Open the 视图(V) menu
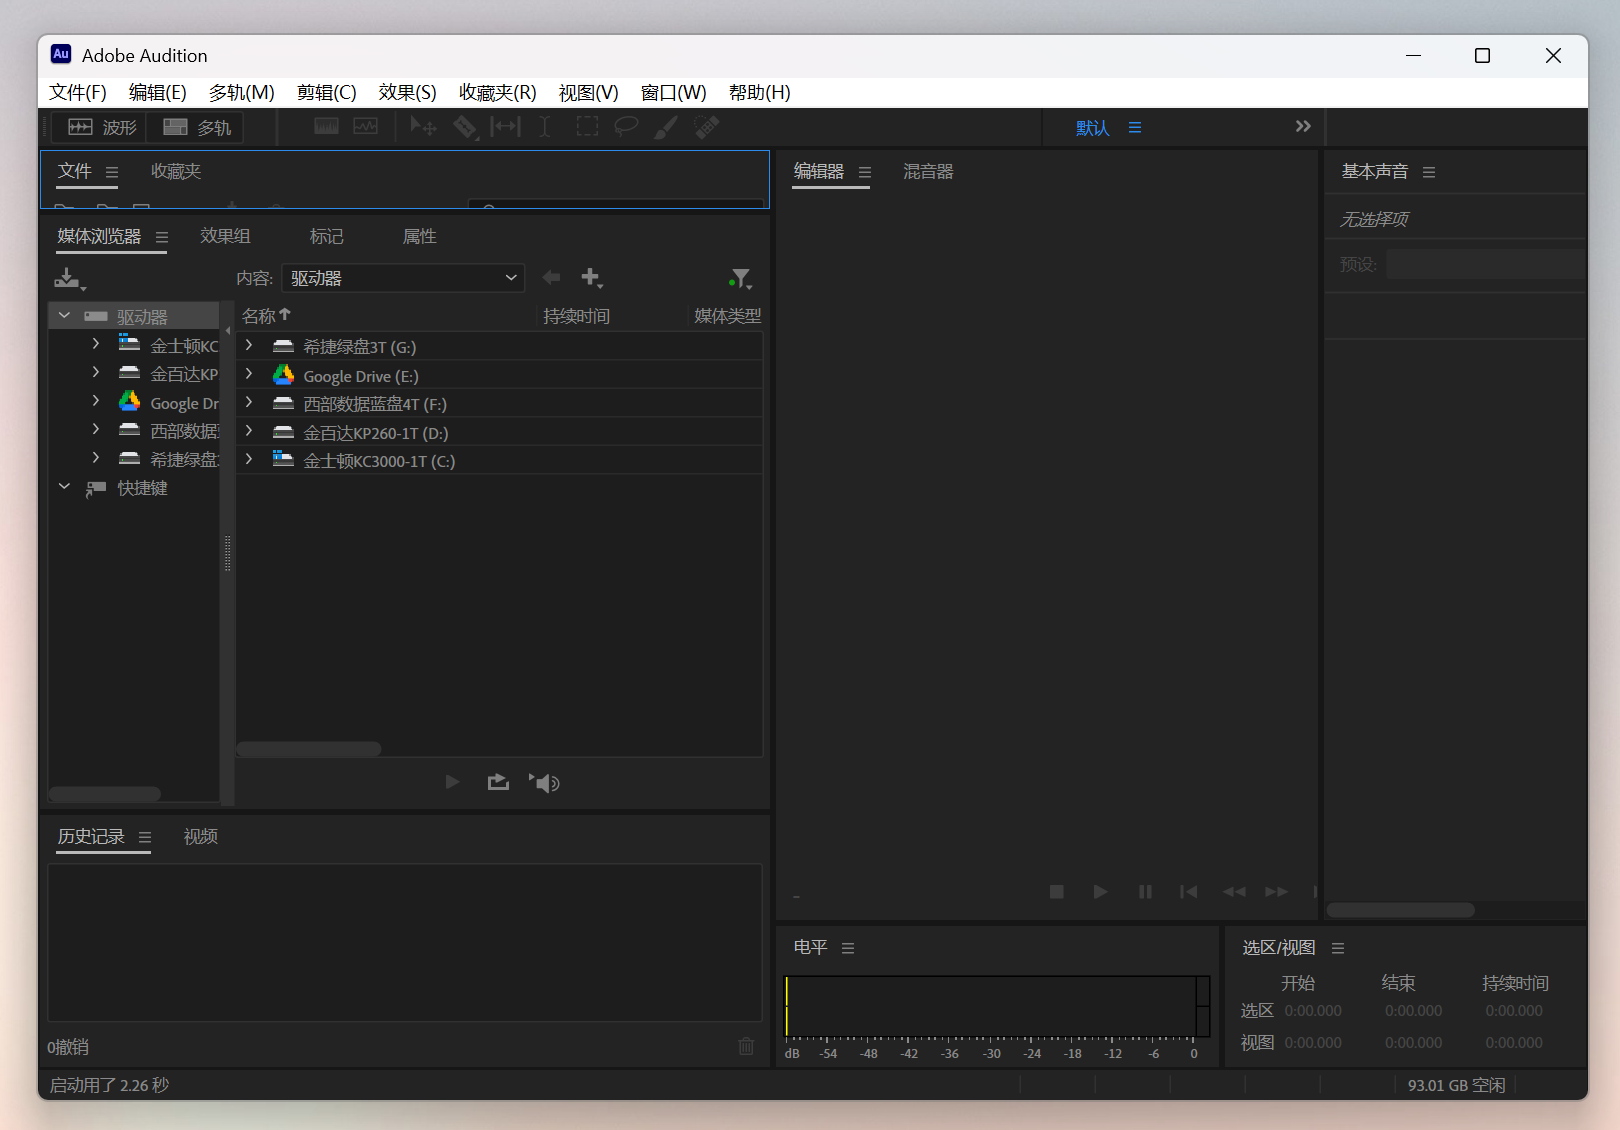Image resolution: width=1620 pixels, height=1130 pixels. click(589, 92)
